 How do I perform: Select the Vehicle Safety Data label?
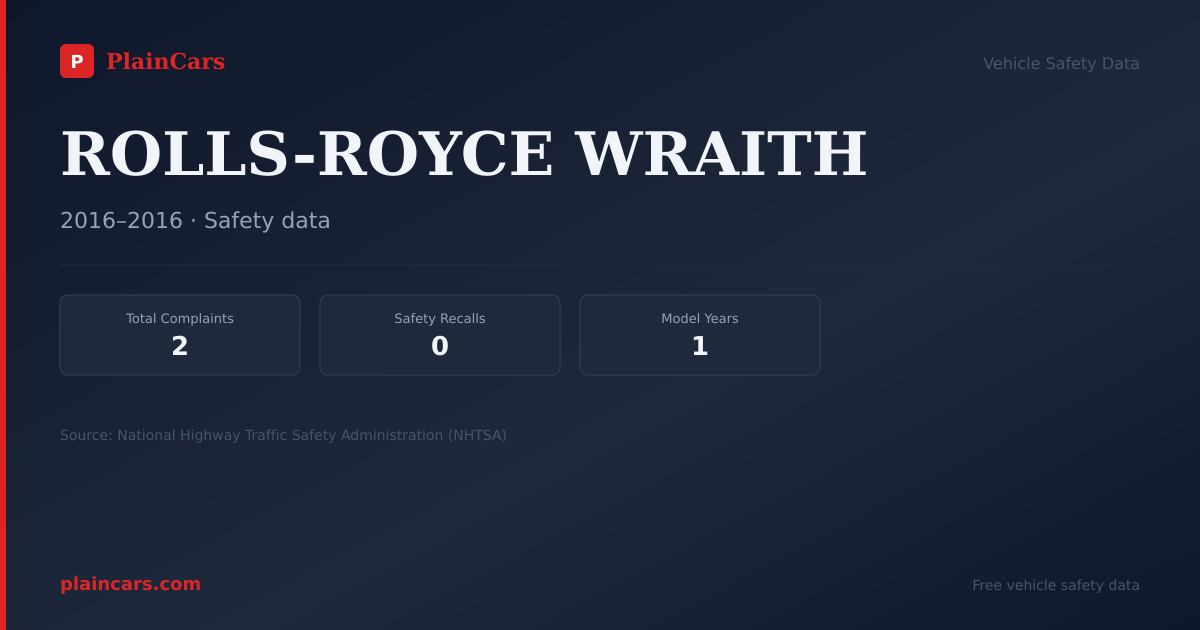point(1061,63)
